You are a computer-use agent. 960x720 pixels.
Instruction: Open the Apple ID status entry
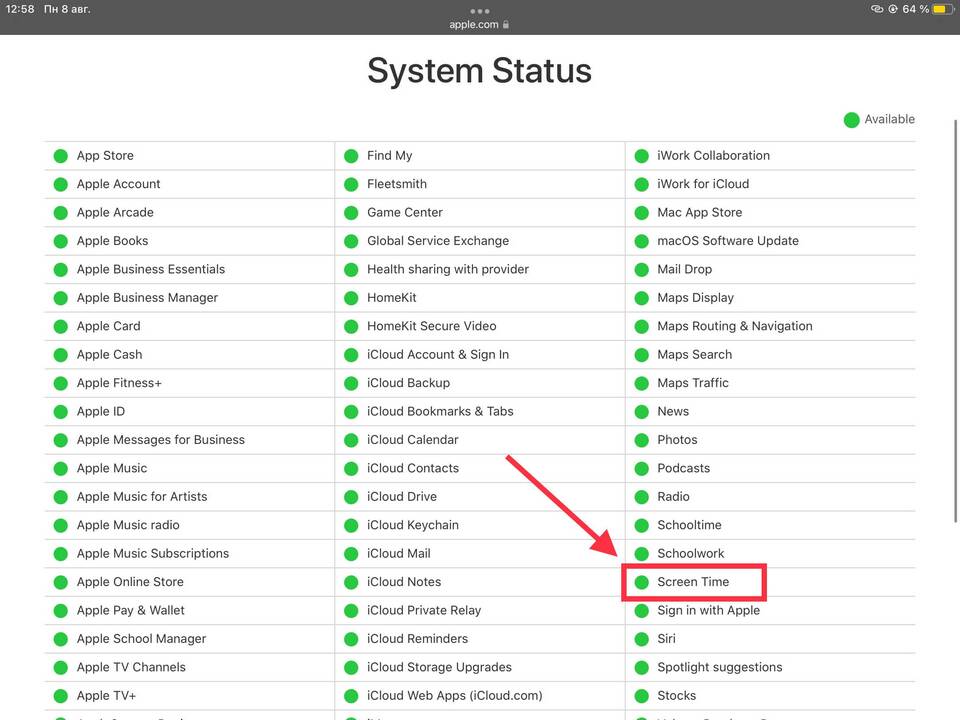tap(100, 411)
